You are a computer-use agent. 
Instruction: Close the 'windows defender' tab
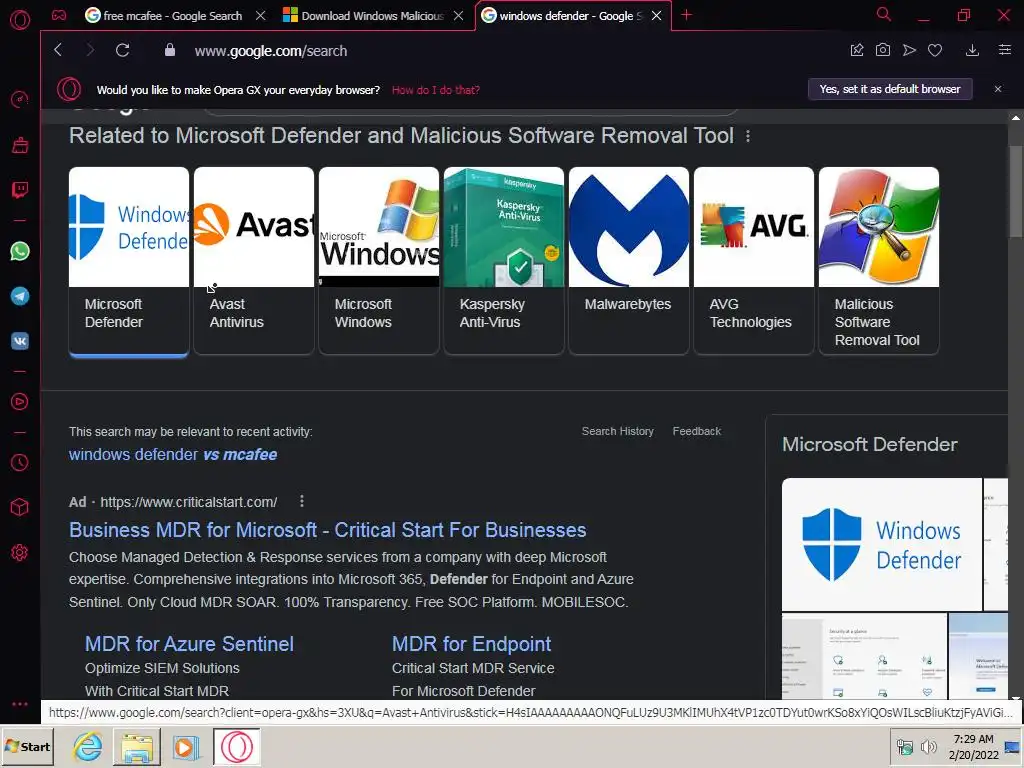(656, 16)
